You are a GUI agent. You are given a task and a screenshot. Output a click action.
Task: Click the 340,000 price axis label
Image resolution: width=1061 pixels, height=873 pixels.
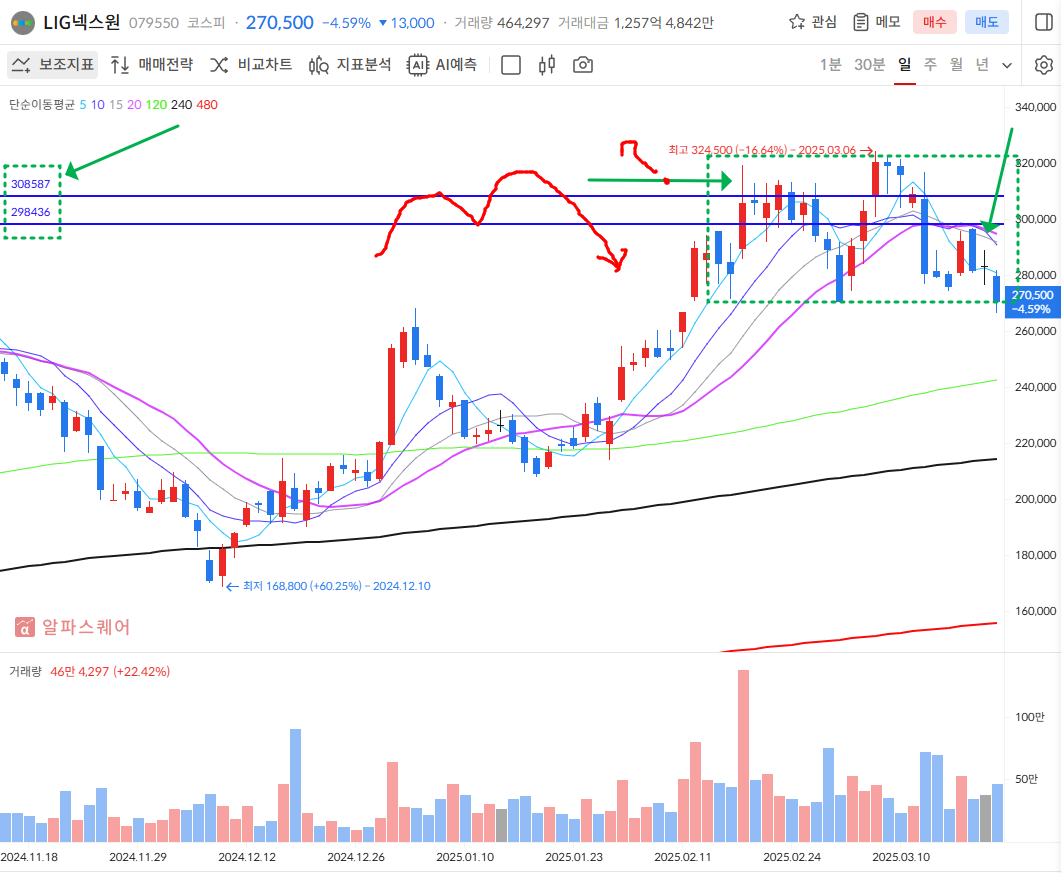click(x=1036, y=107)
